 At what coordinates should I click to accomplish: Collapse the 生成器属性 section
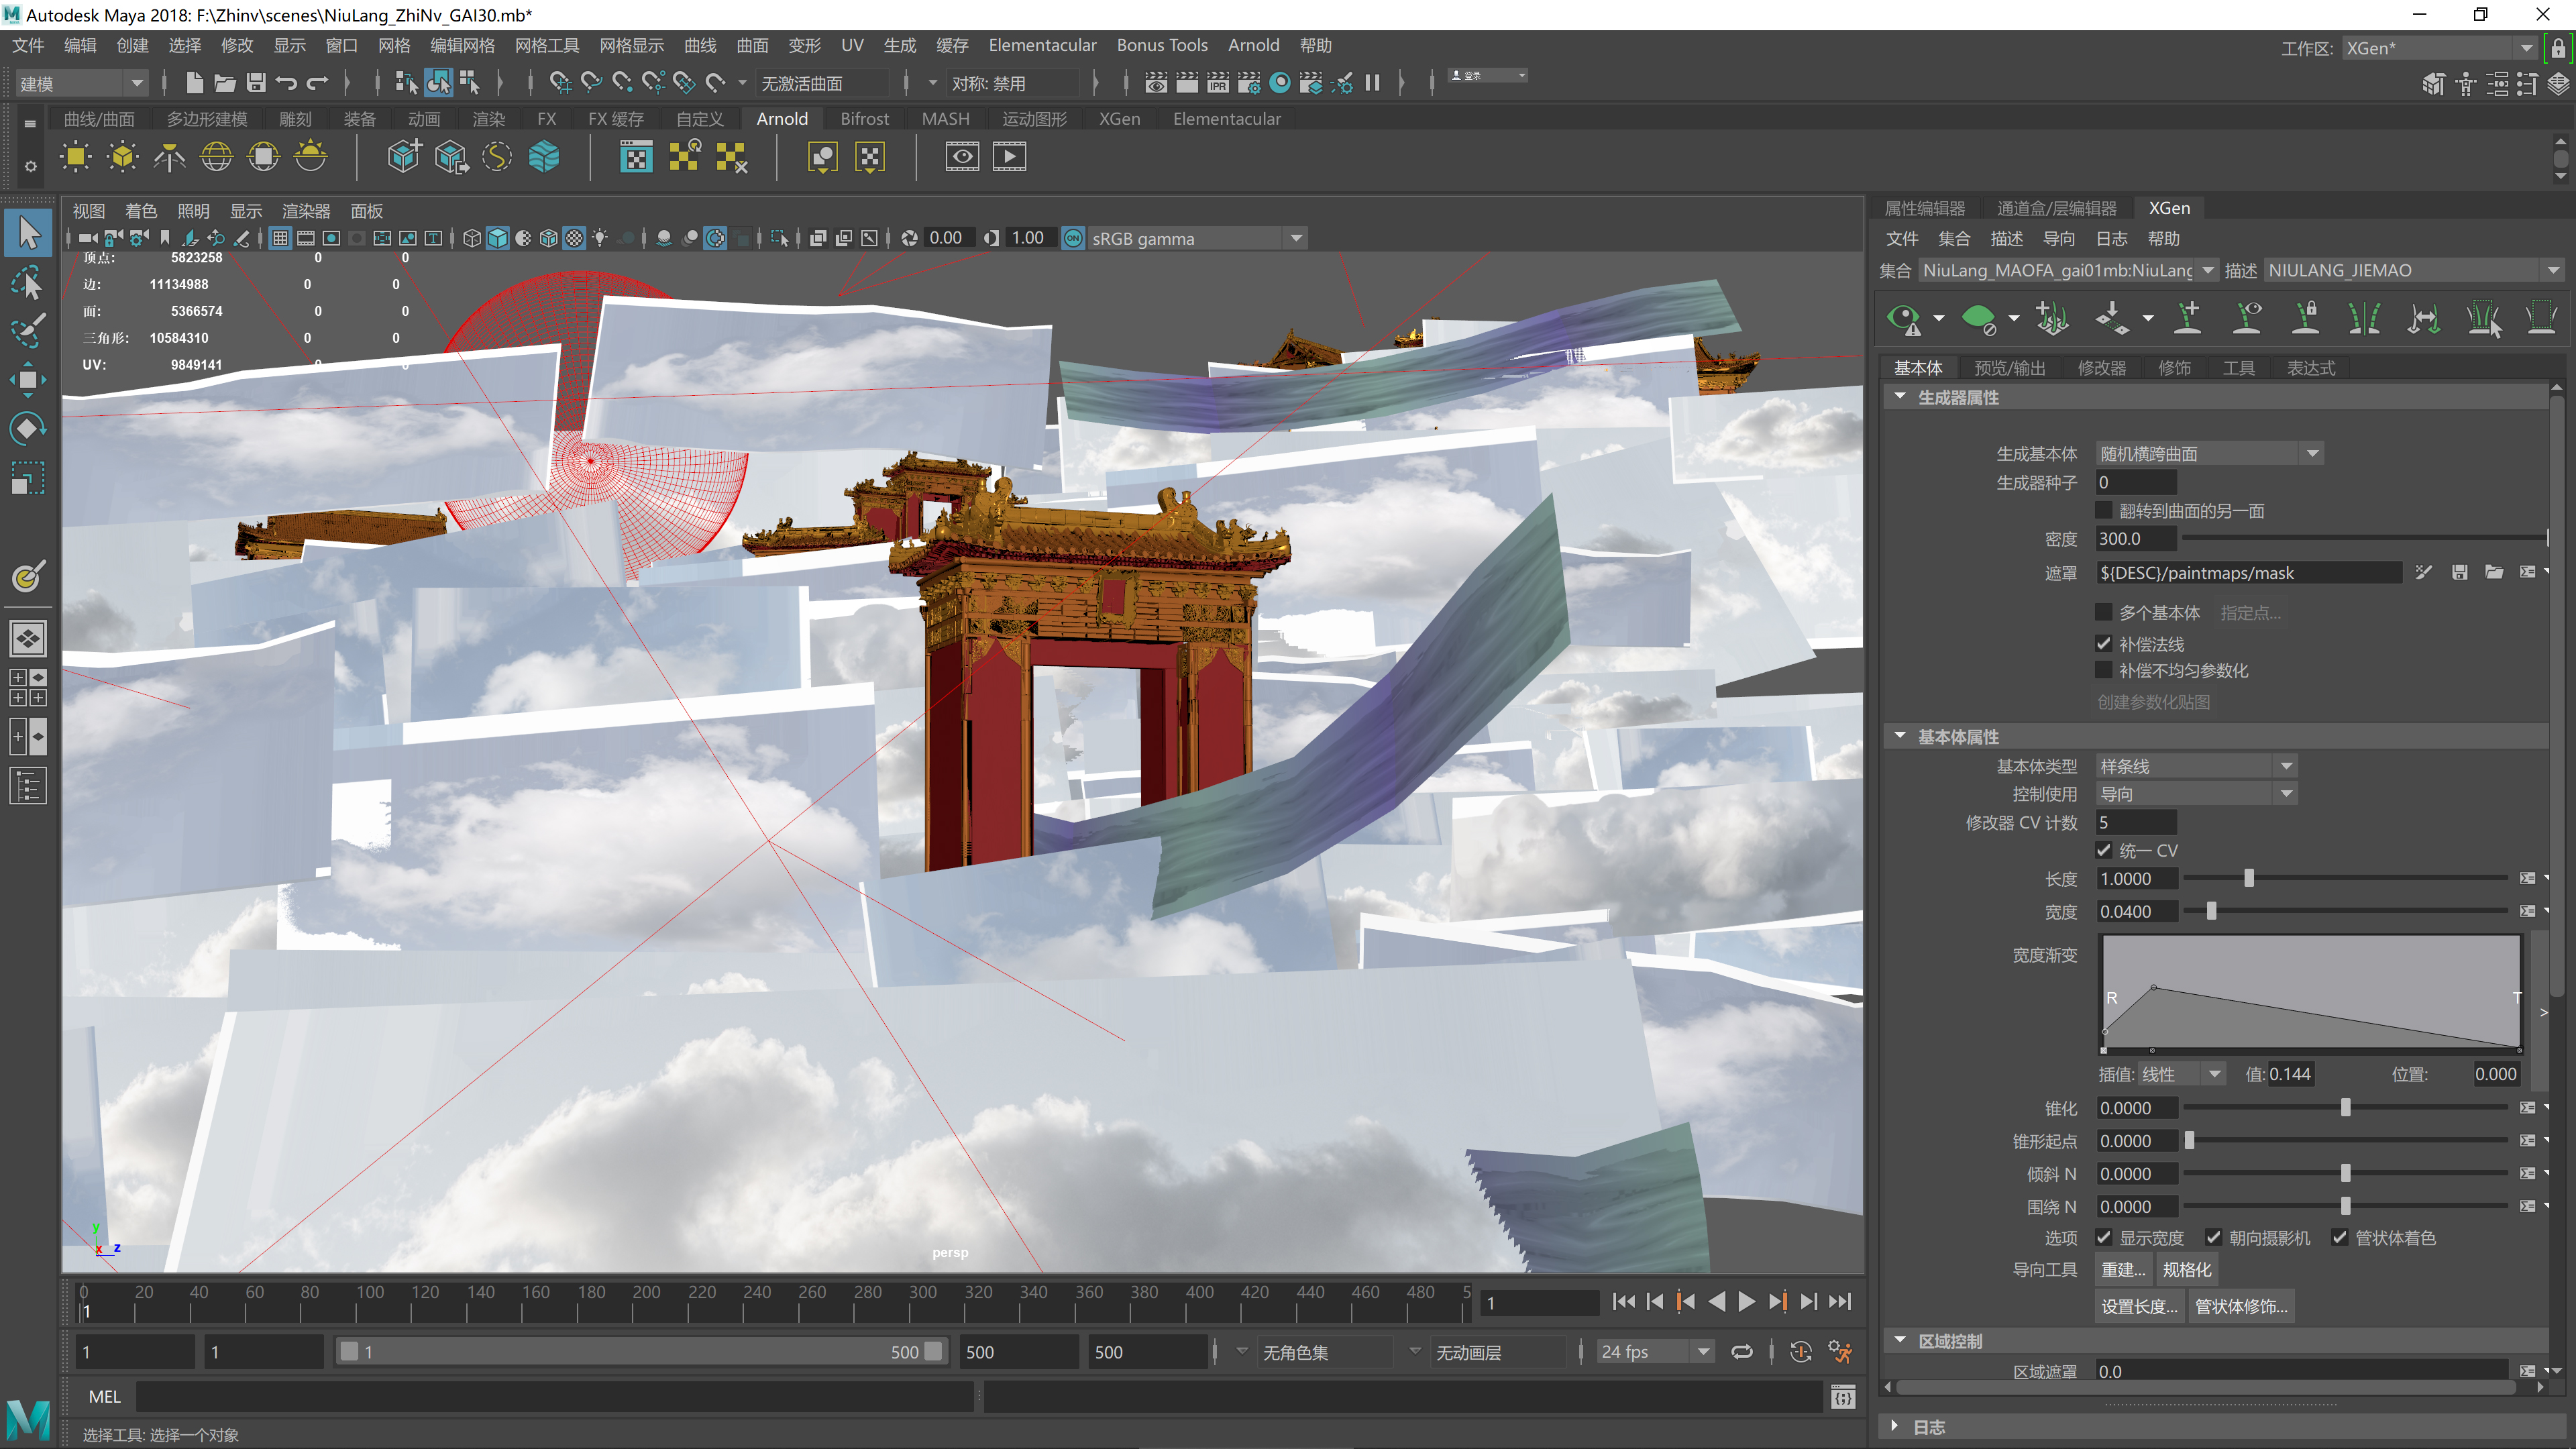pyautogui.click(x=1900, y=397)
